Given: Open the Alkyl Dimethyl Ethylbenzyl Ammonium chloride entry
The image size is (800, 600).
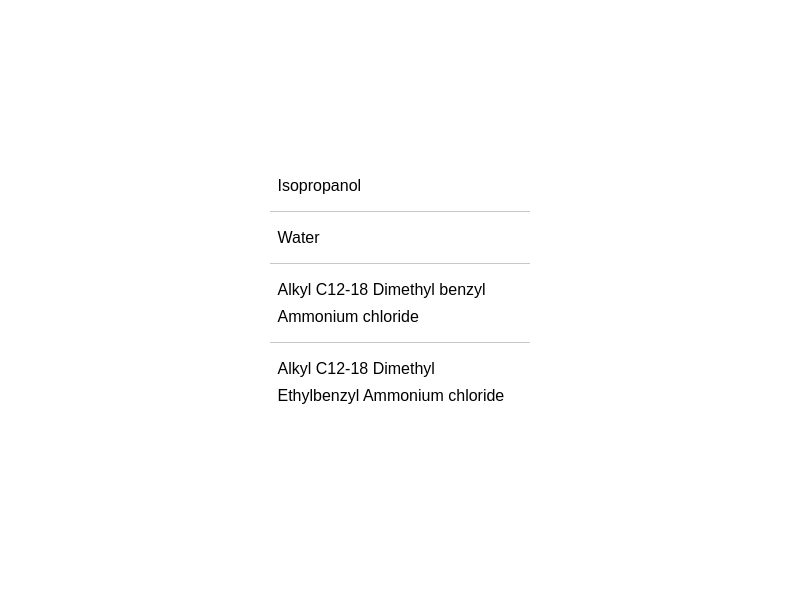Looking at the screenshot, I should (x=400, y=382).
